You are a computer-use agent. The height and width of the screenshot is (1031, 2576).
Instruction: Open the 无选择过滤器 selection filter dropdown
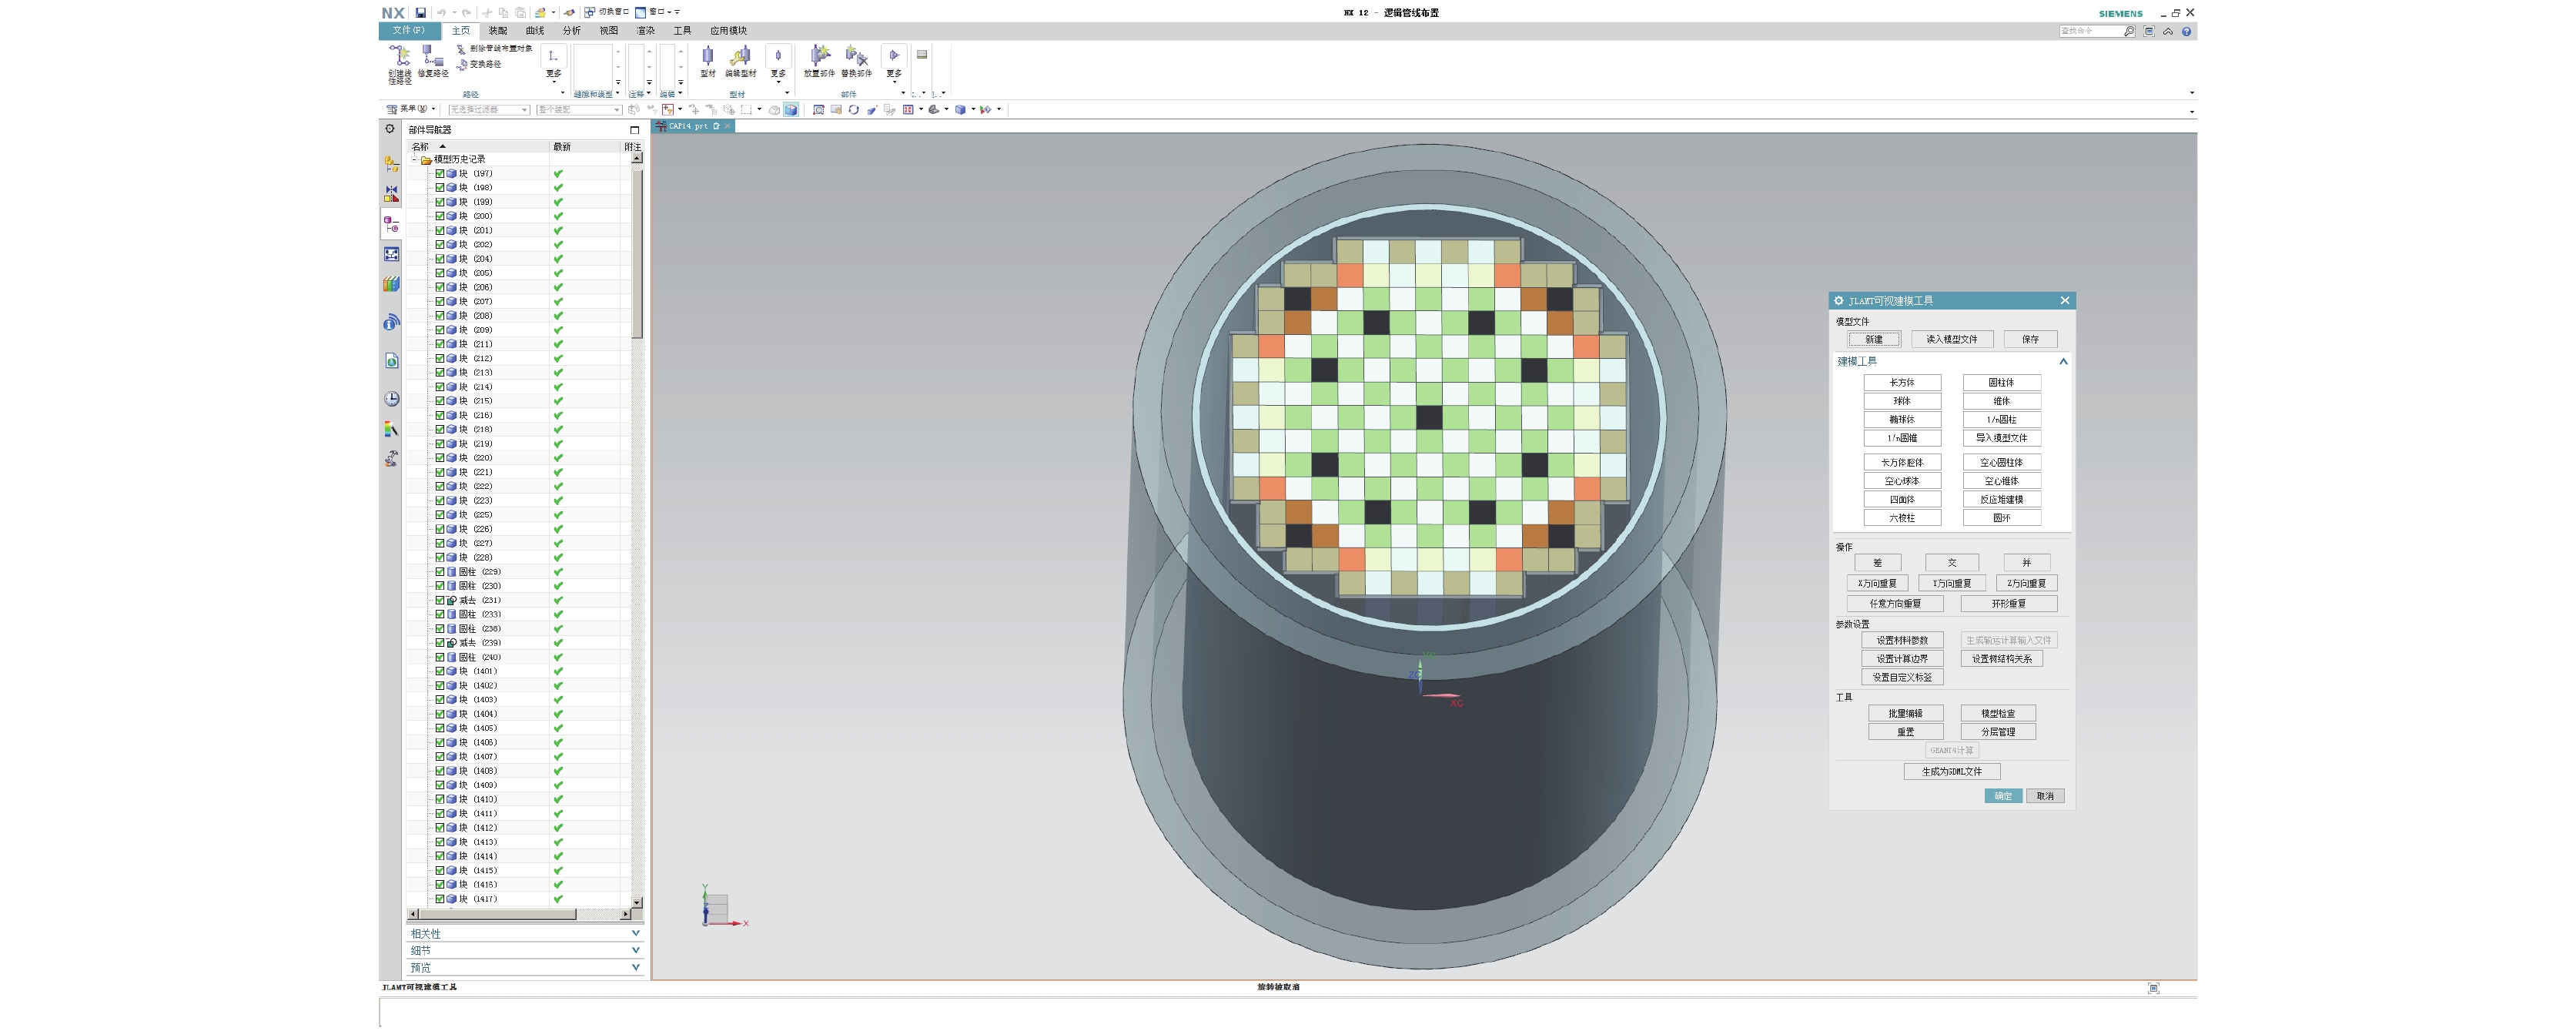[x=488, y=110]
